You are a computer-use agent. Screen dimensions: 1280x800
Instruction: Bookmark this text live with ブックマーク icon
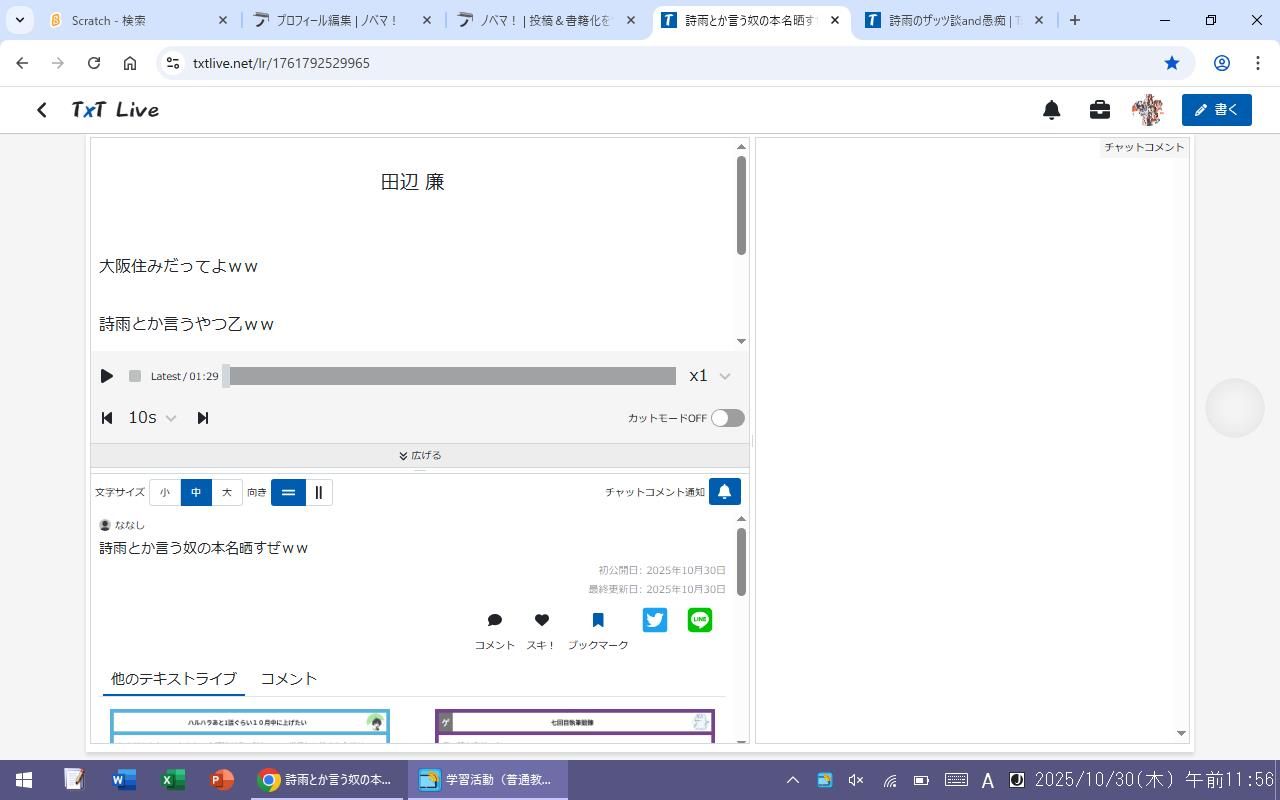pos(598,621)
